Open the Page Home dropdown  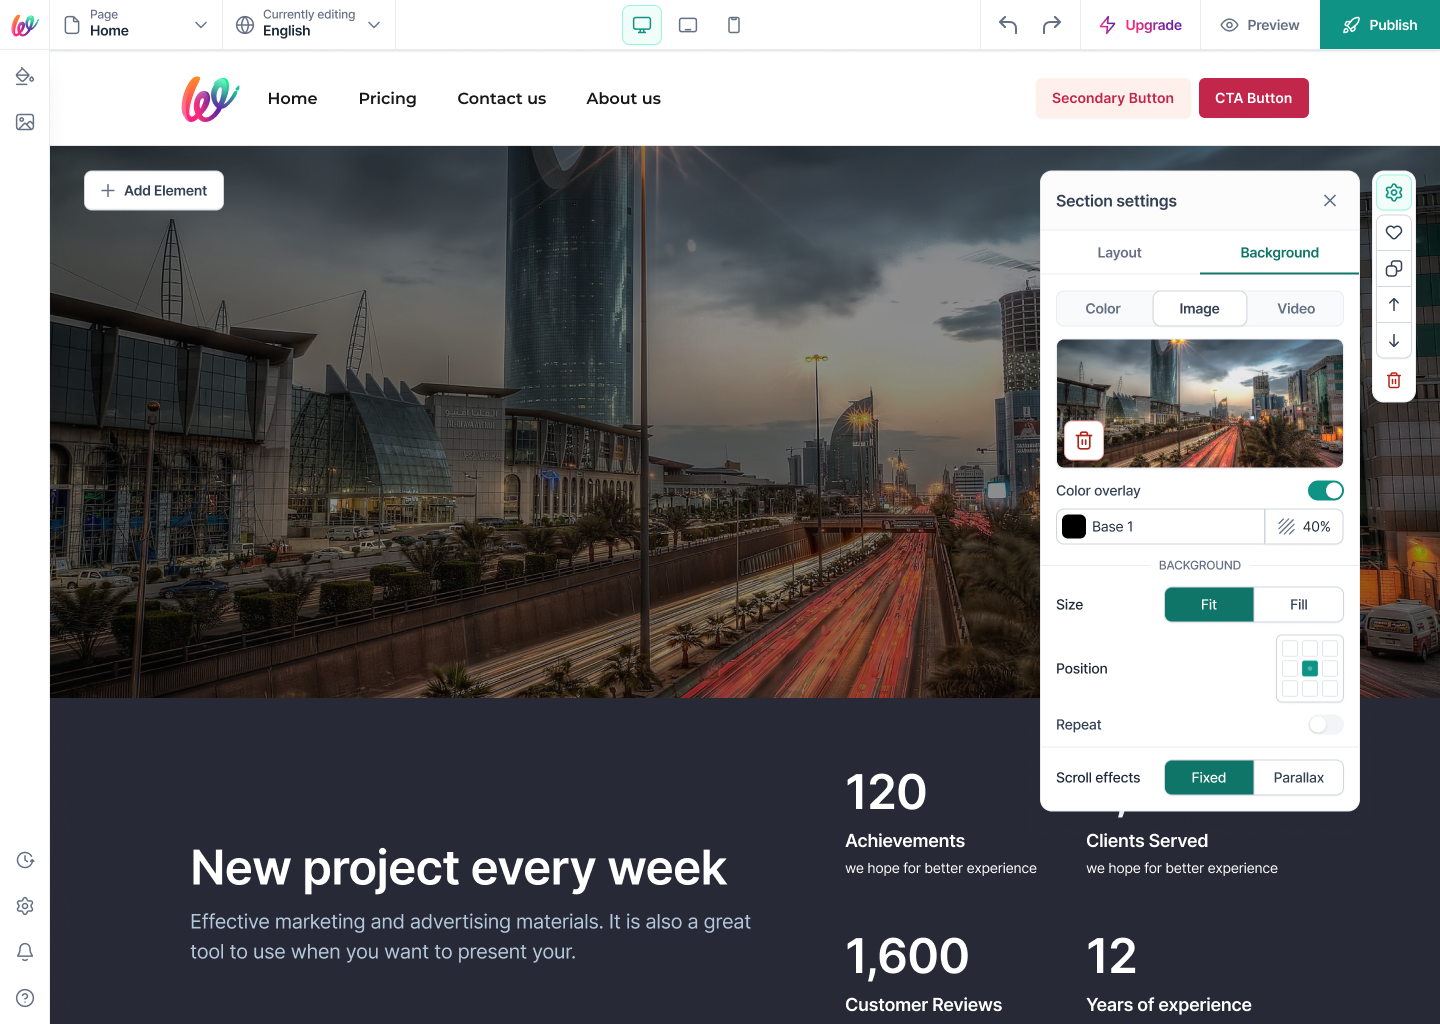[136, 25]
